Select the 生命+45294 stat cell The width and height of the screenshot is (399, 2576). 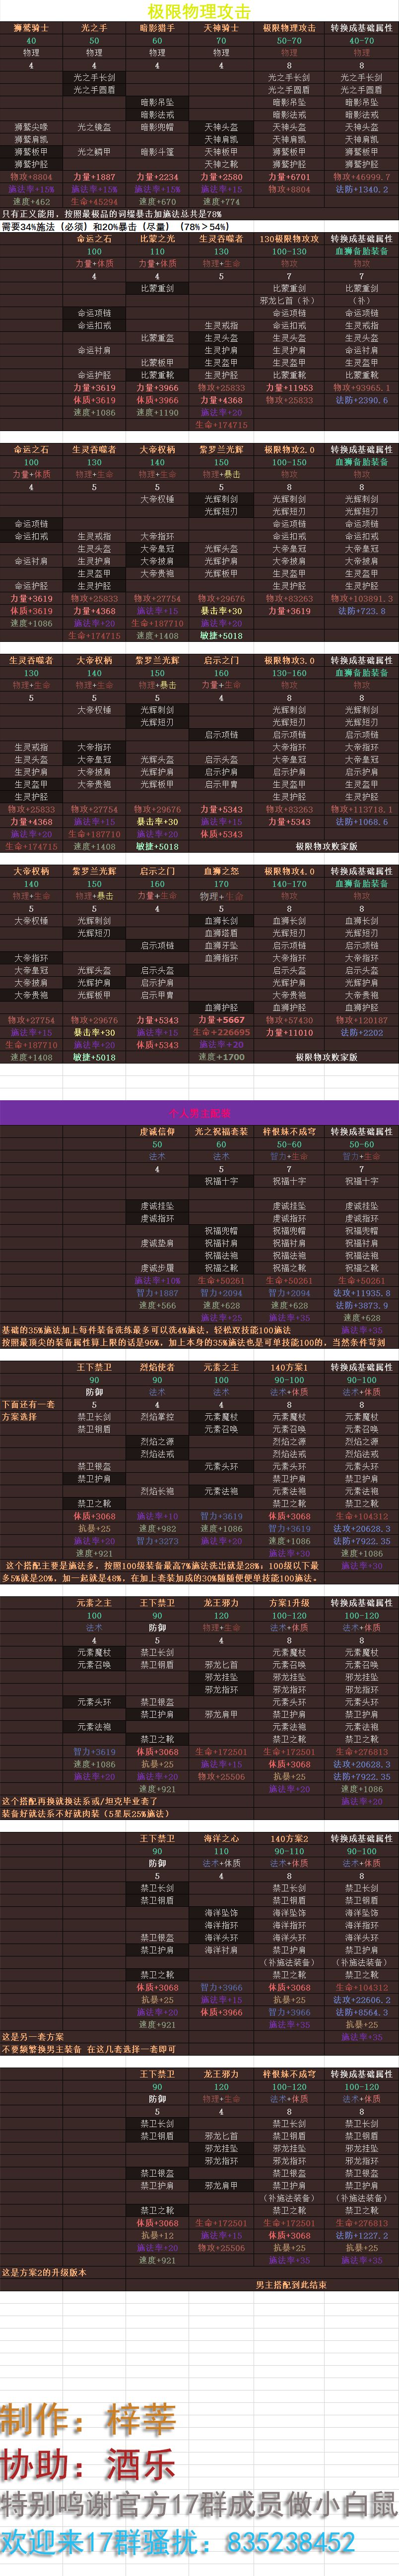(94, 201)
